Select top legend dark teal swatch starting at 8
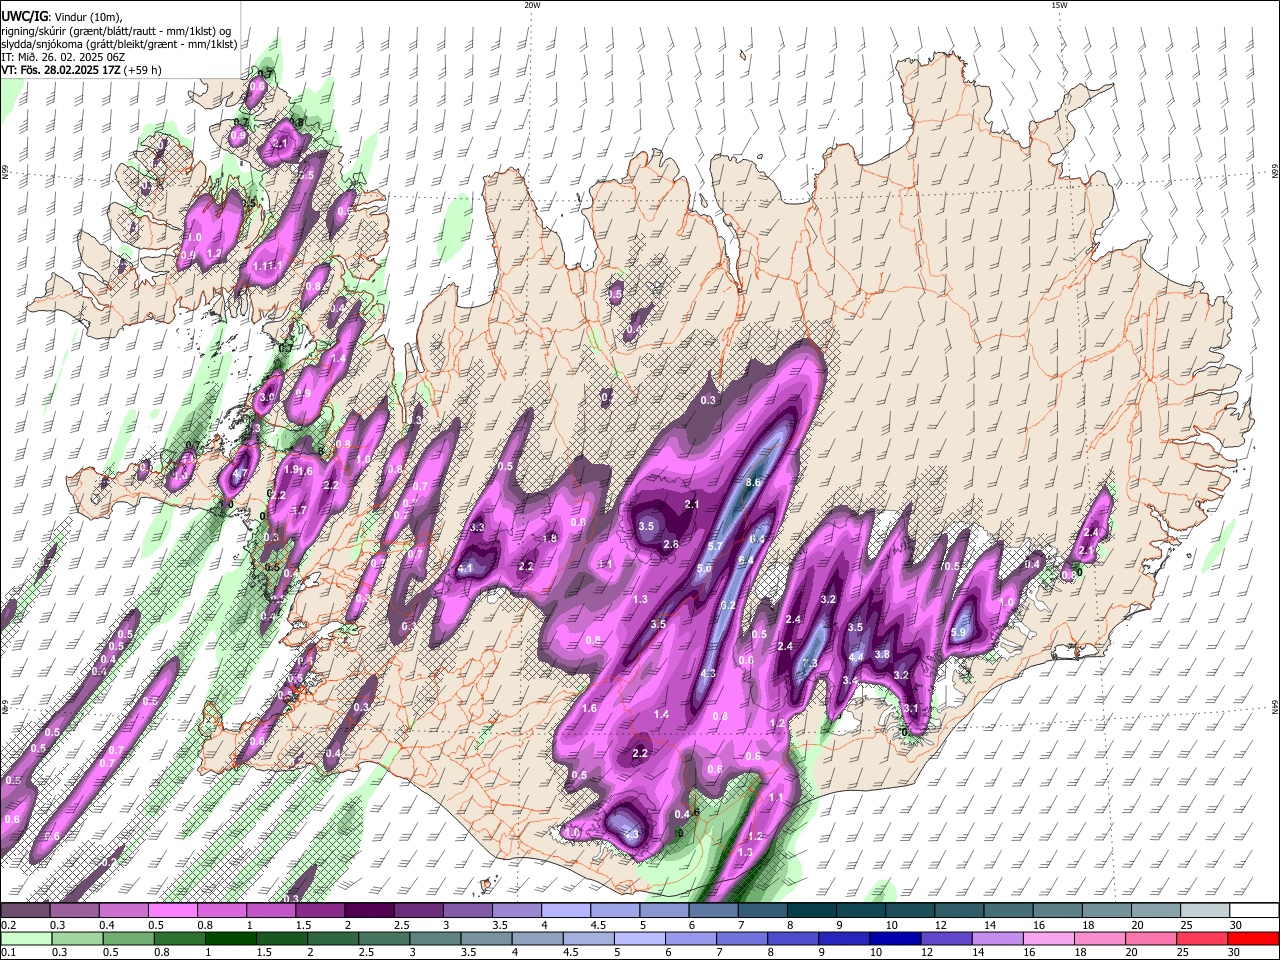Image resolution: width=1280 pixels, height=960 pixels. (812, 911)
